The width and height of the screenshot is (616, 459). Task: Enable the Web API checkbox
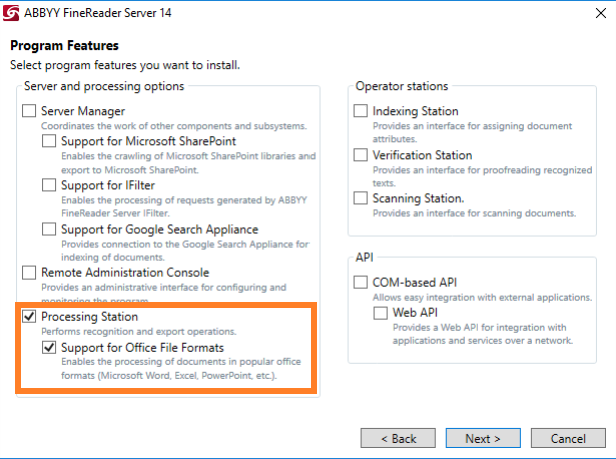click(380, 313)
